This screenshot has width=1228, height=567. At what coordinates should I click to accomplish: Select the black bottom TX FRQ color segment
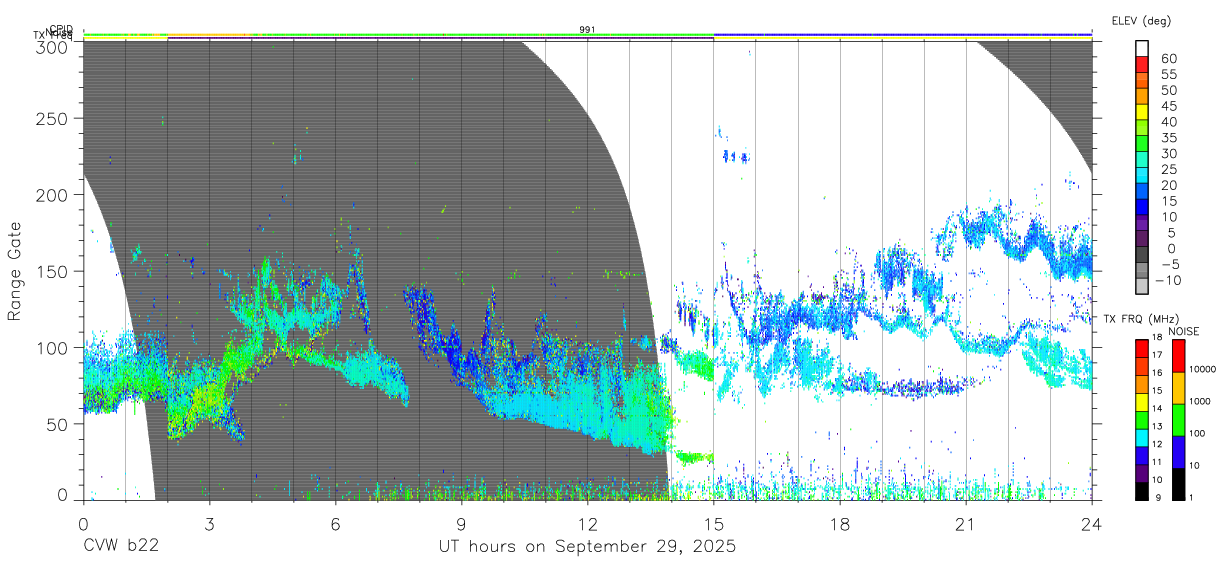1142,491
